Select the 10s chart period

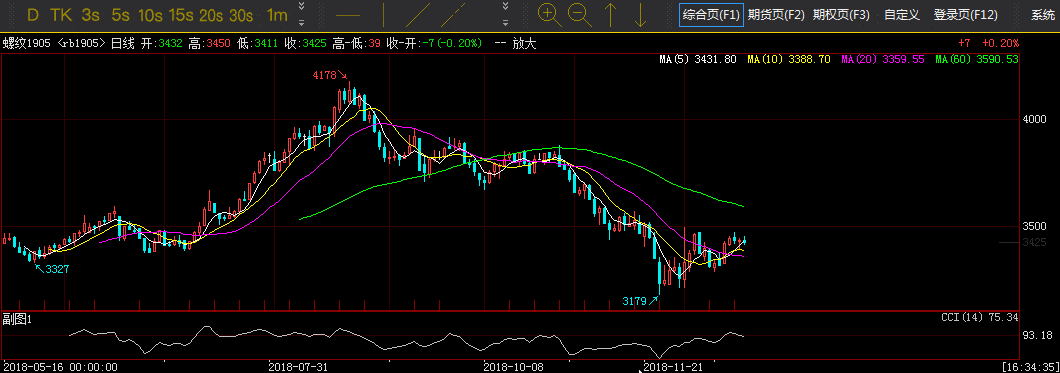coord(150,15)
